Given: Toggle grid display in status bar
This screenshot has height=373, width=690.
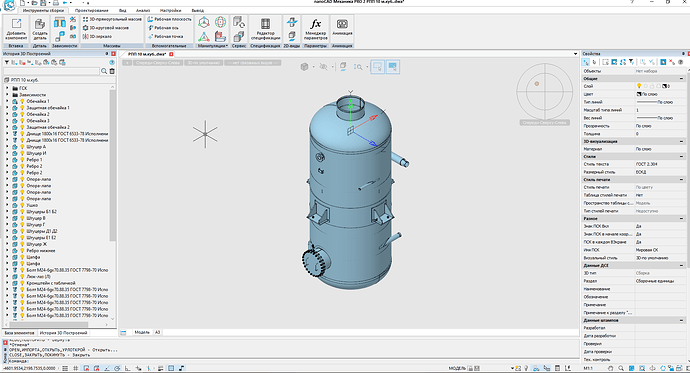Looking at the screenshot, I should coord(76,368).
